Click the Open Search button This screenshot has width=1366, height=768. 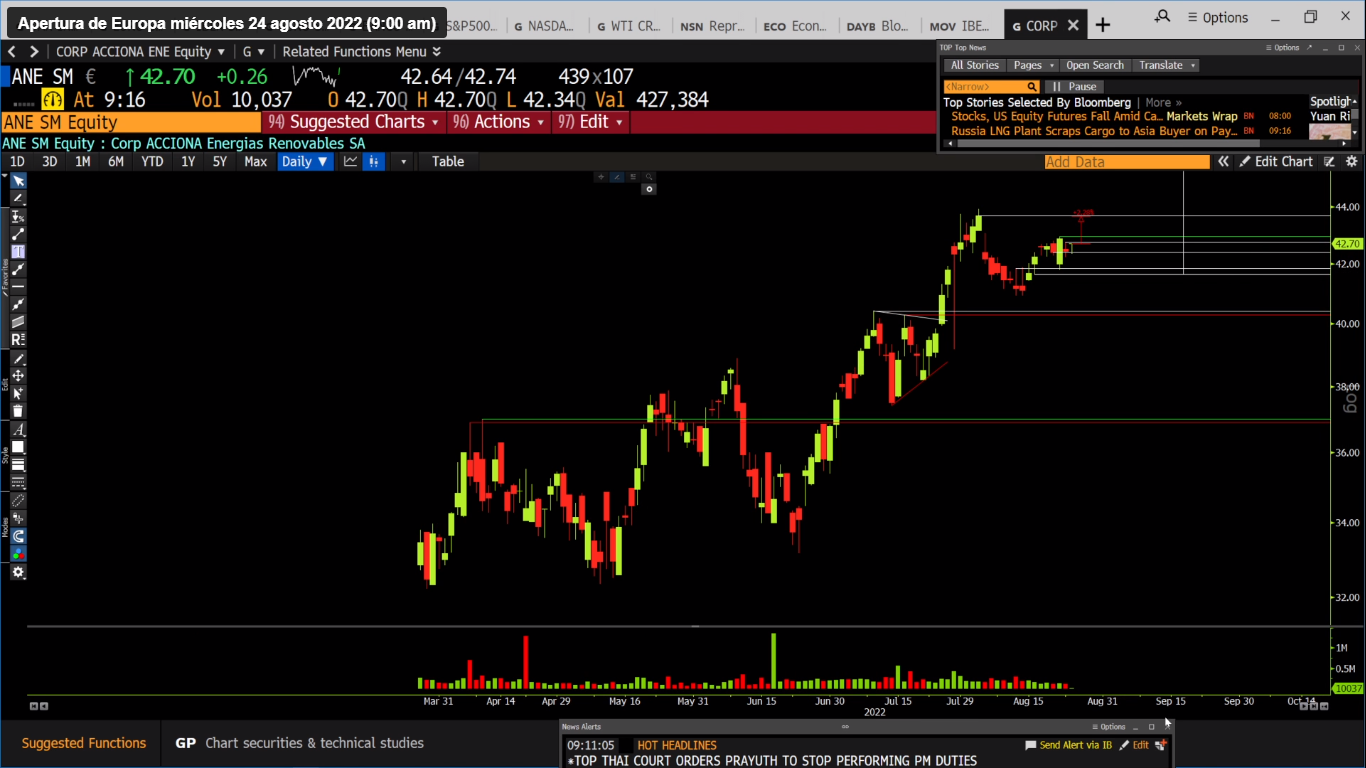[1095, 65]
